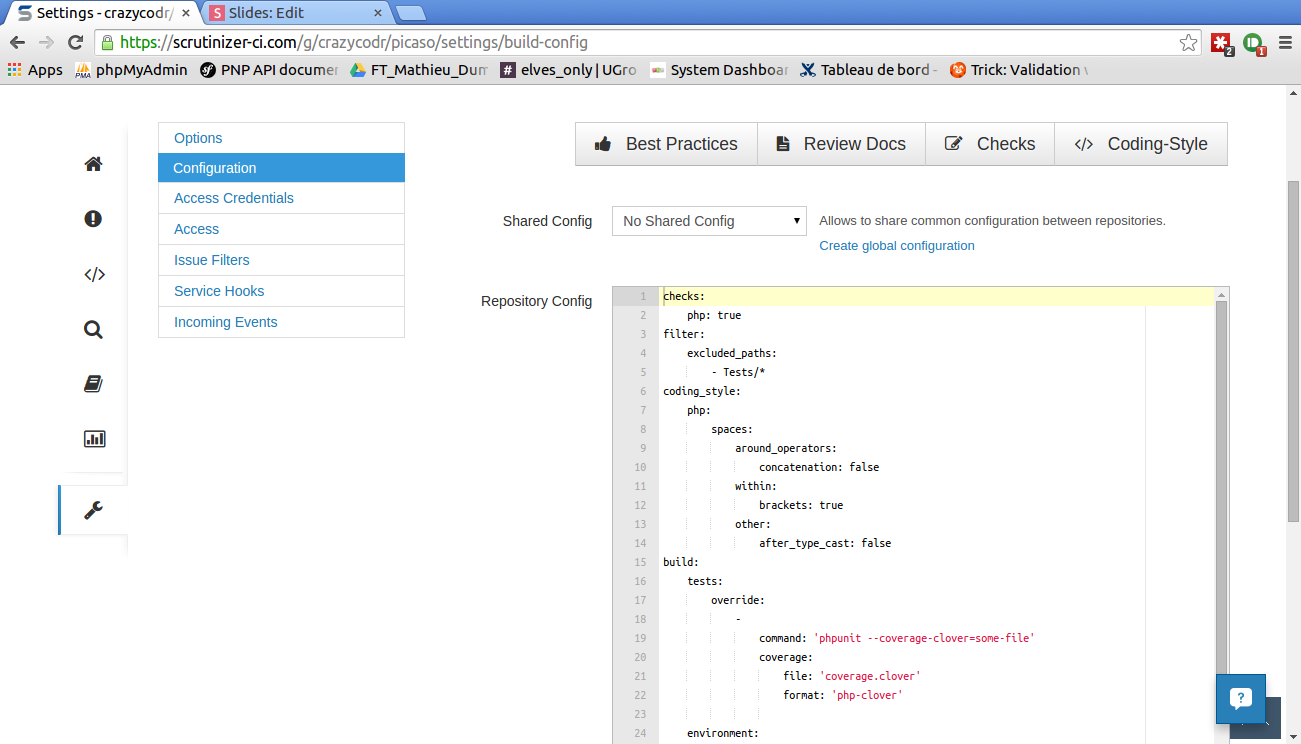
Task: Click the browser forward arrow
Action: pyautogui.click(x=46, y=42)
